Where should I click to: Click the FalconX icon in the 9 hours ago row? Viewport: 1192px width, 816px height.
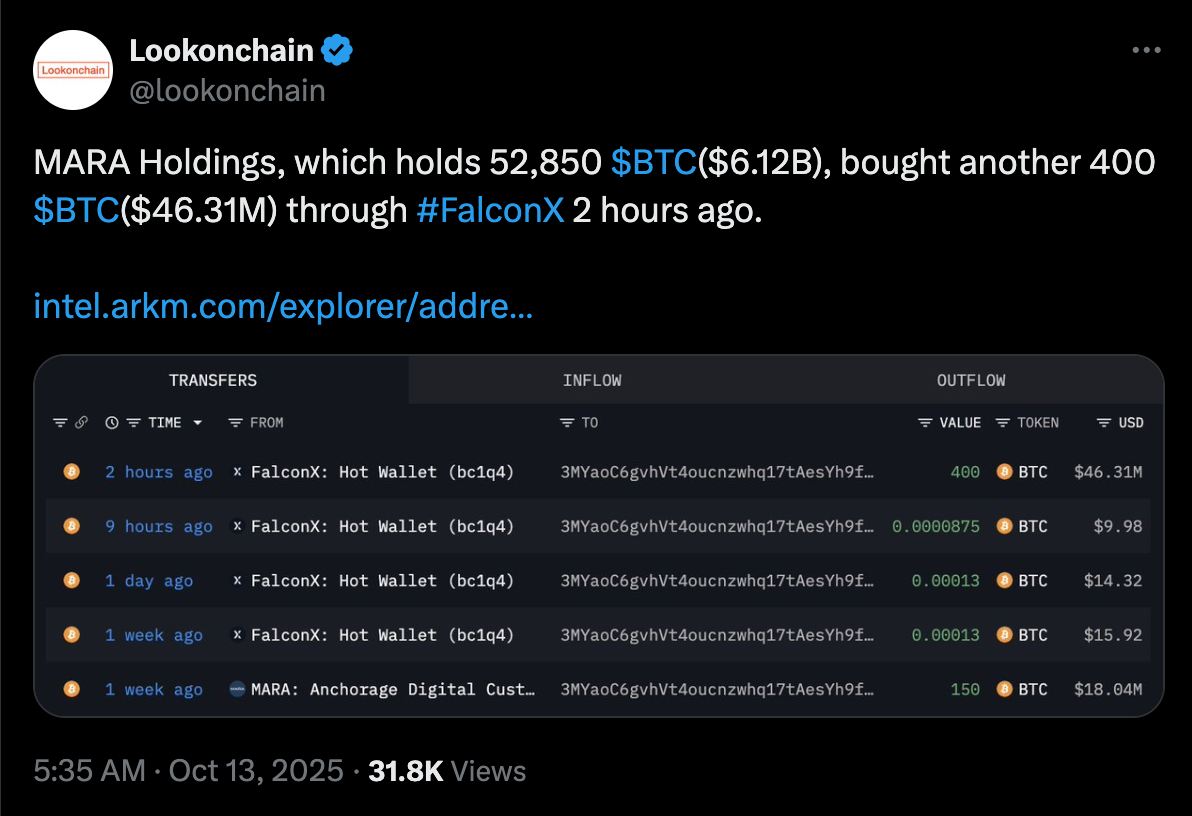pyautogui.click(x=237, y=526)
